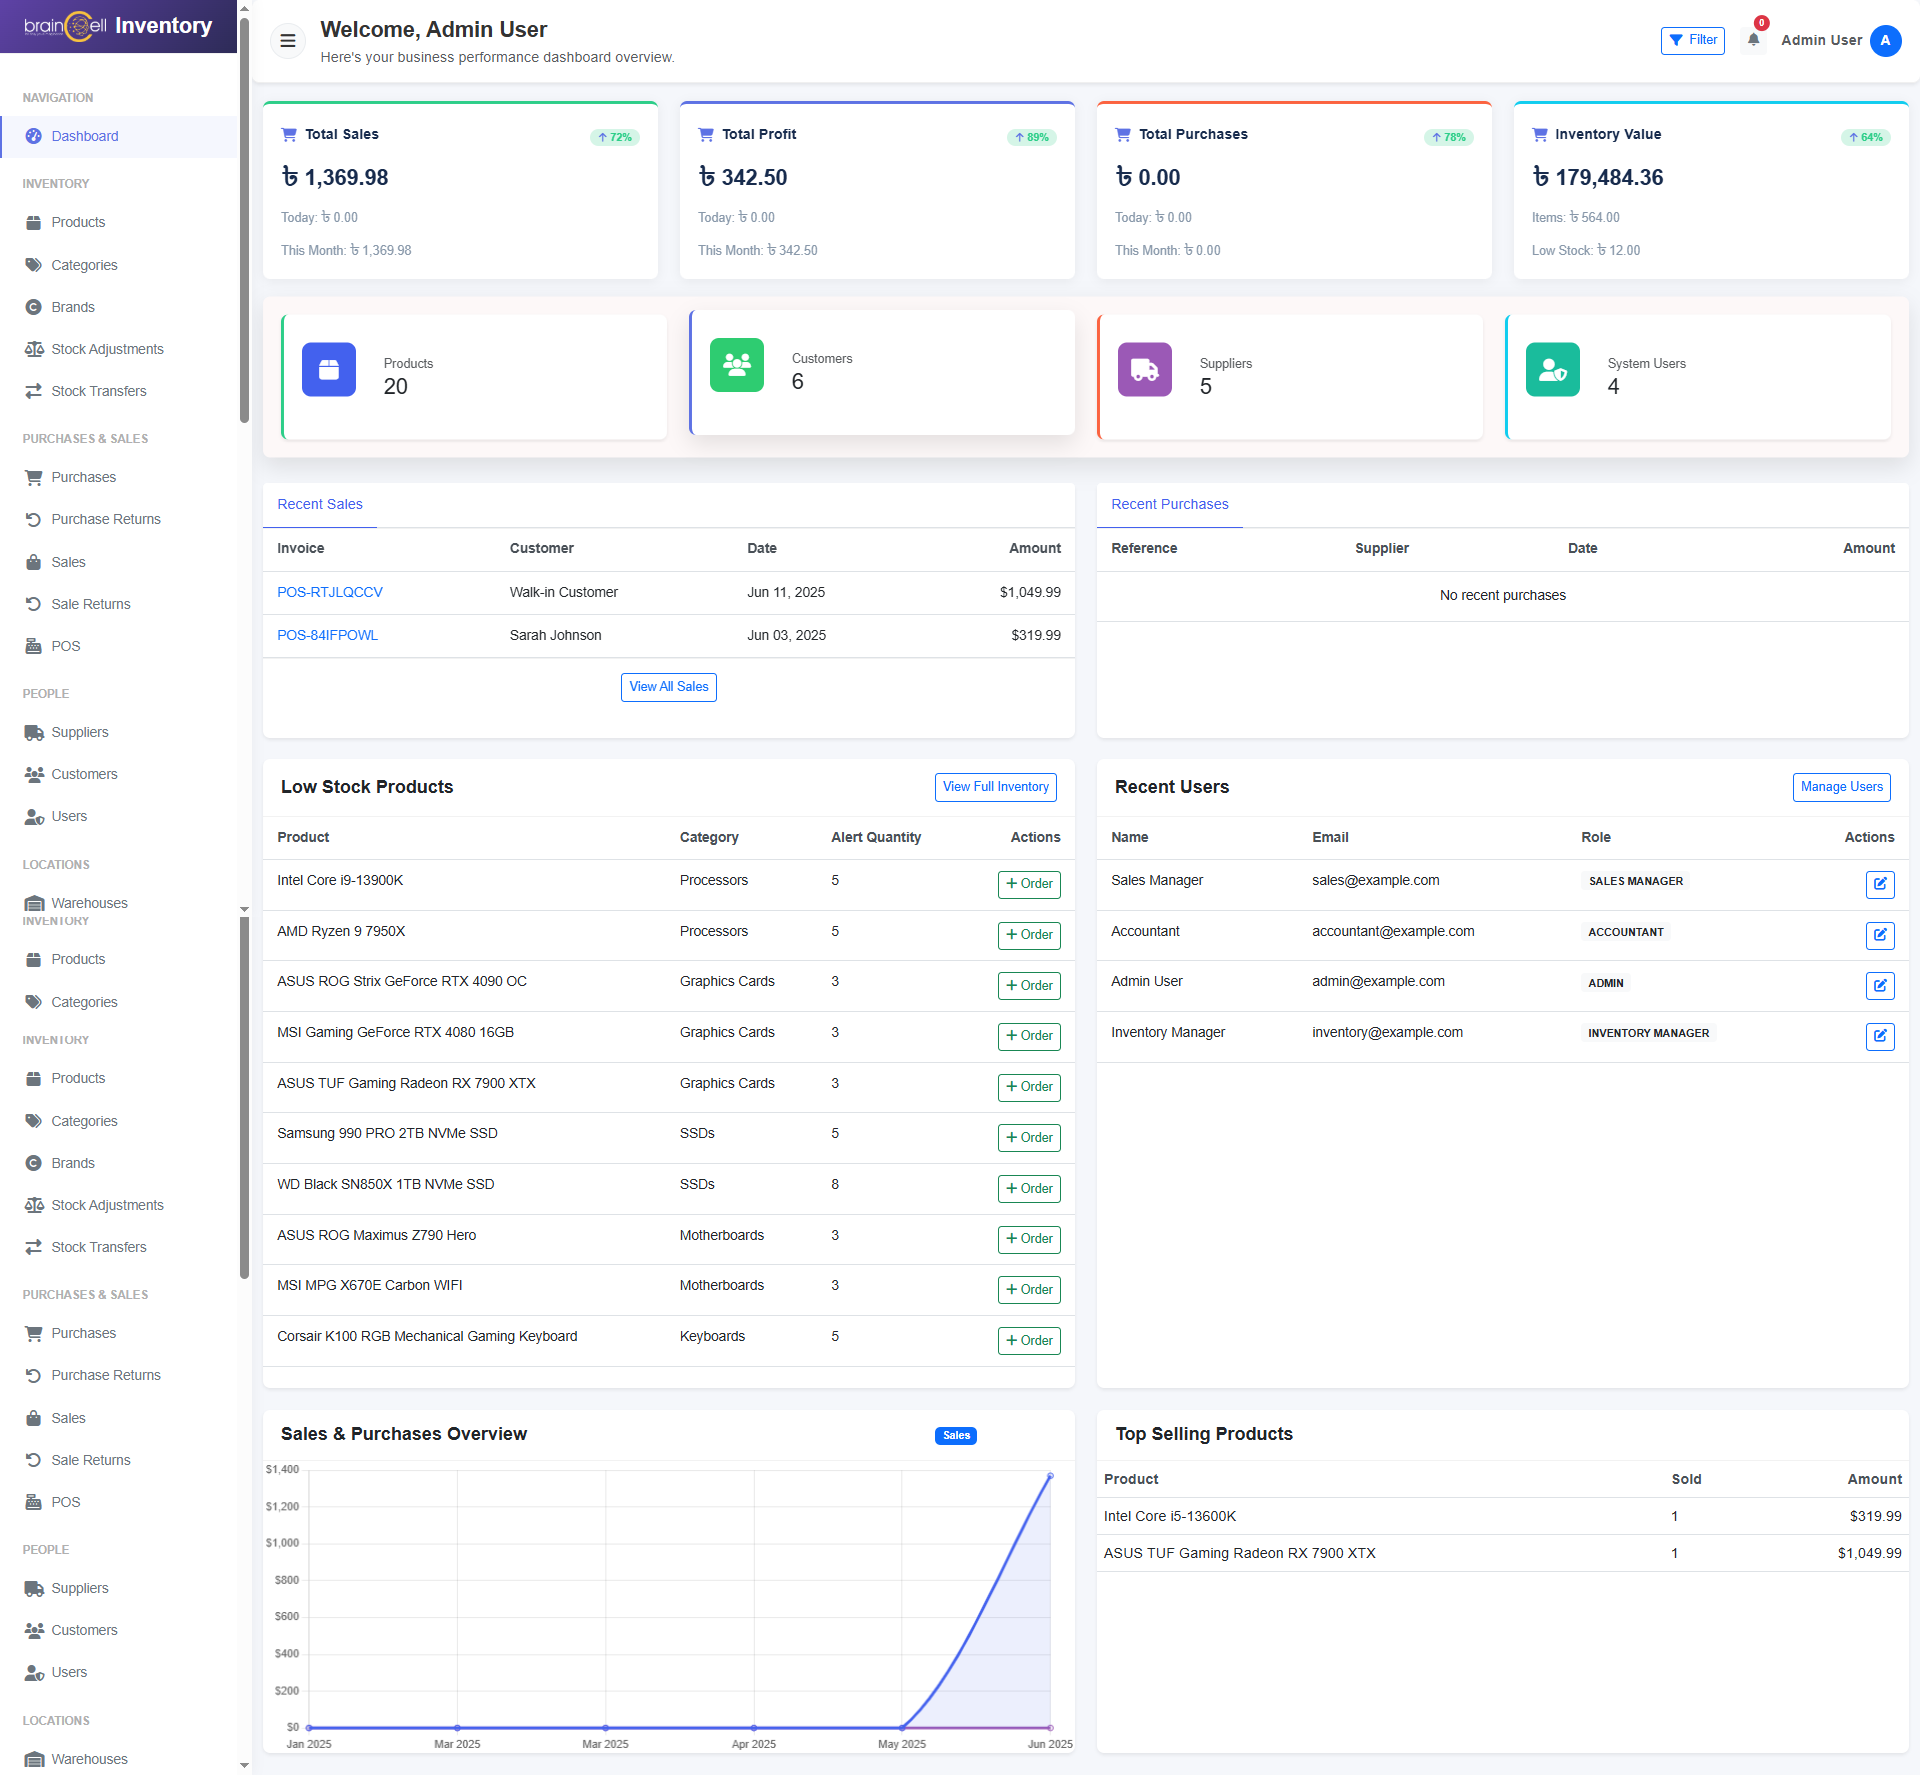Click the Admin User avatar circle
This screenshot has height=1775, width=1920.
(1885, 40)
